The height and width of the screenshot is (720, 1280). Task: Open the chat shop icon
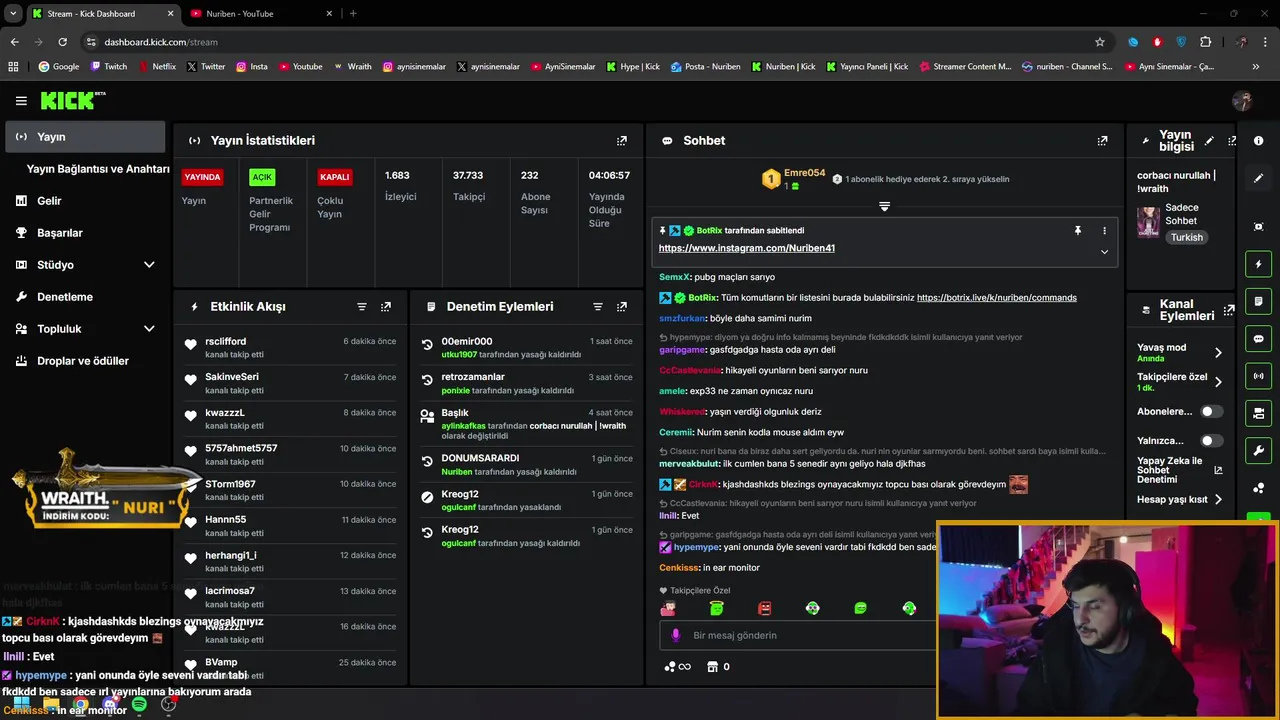[712, 667]
